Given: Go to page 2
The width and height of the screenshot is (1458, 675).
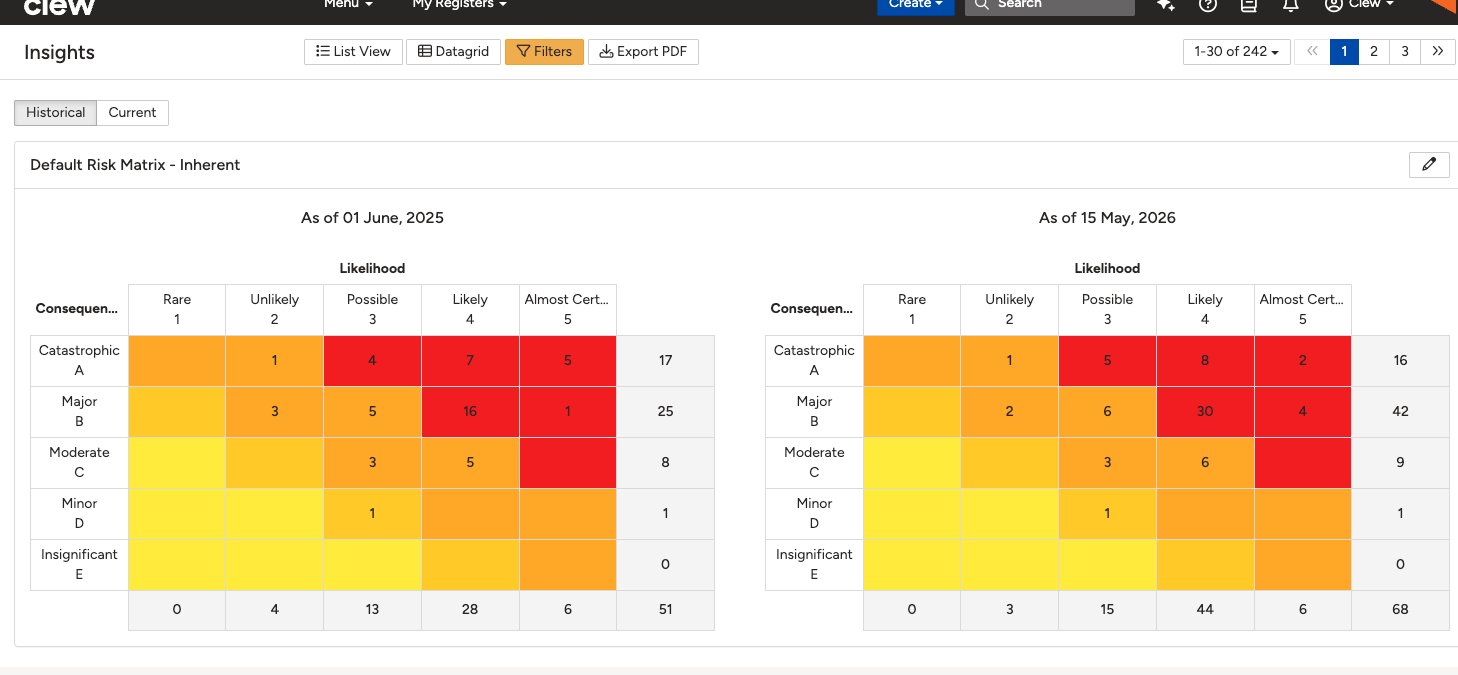Looking at the screenshot, I should (1374, 51).
